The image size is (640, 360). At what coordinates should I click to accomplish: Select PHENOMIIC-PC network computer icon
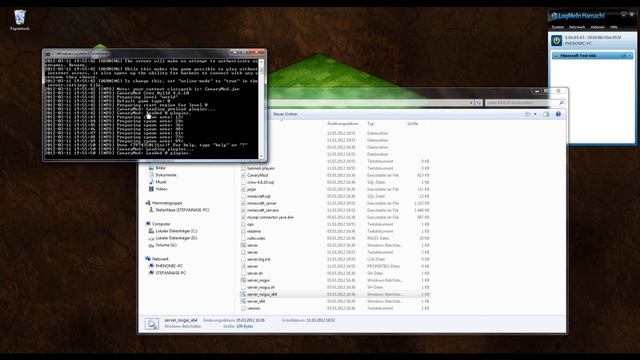(151, 266)
